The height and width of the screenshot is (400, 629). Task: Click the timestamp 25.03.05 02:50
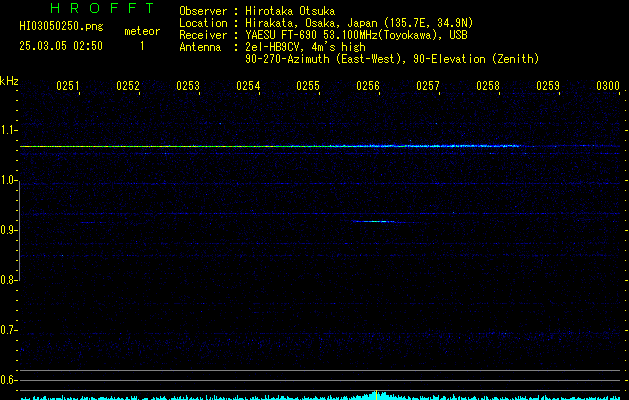click(x=61, y=46)
